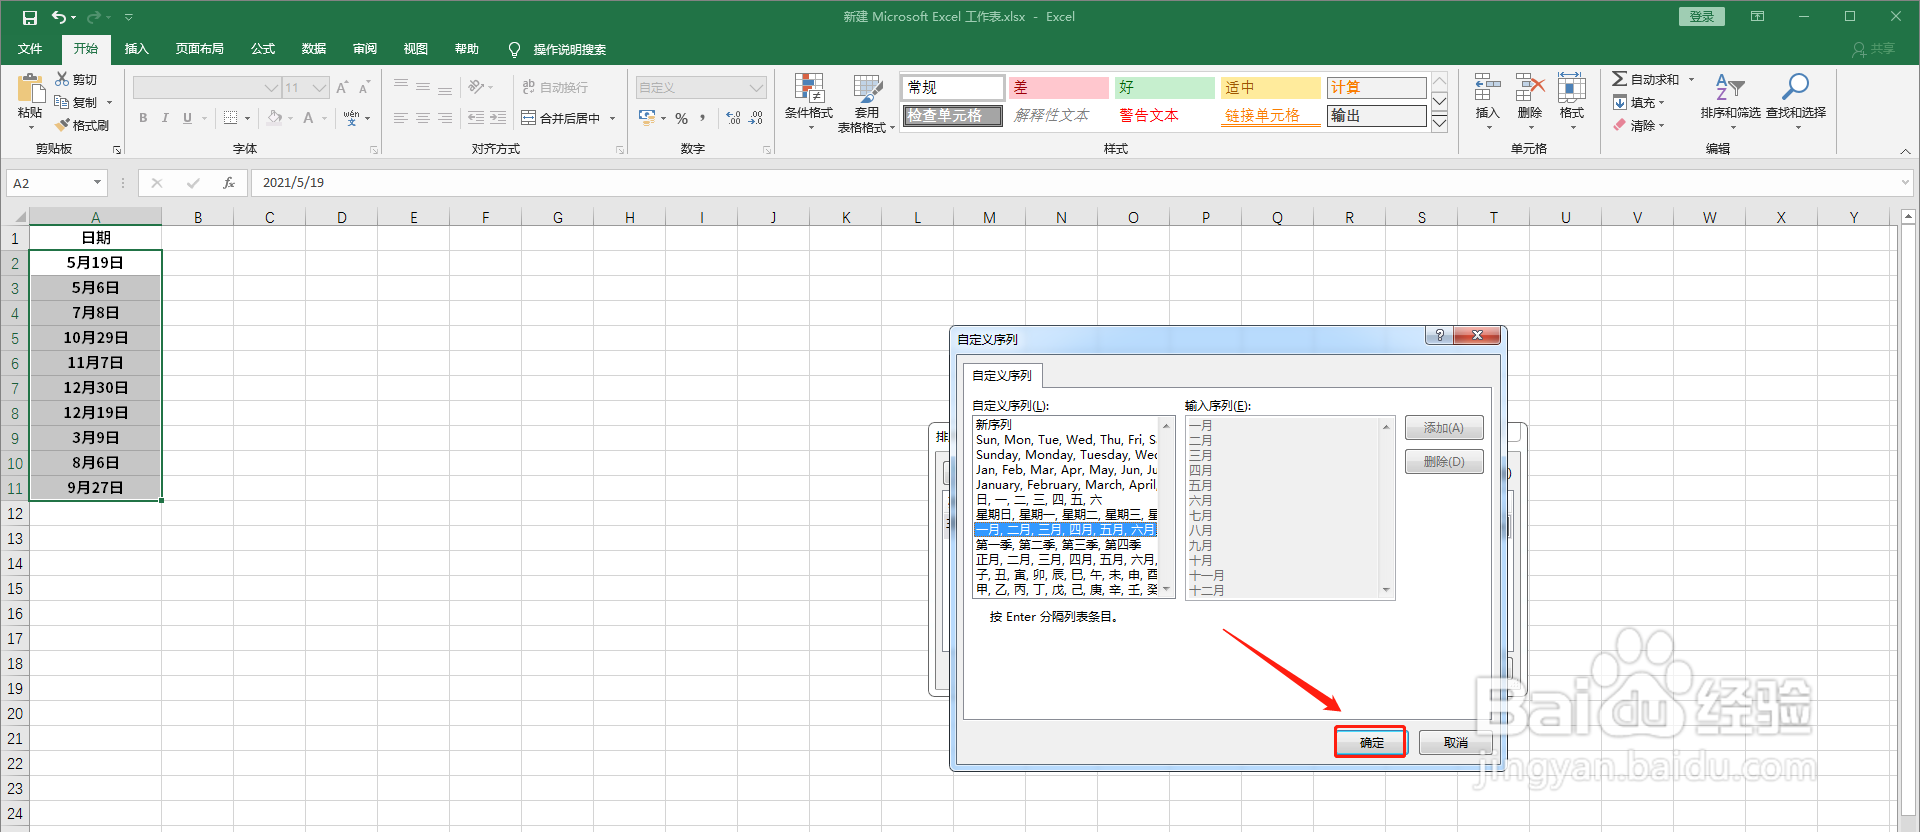Collapse the ribbon

[1905, 151]
